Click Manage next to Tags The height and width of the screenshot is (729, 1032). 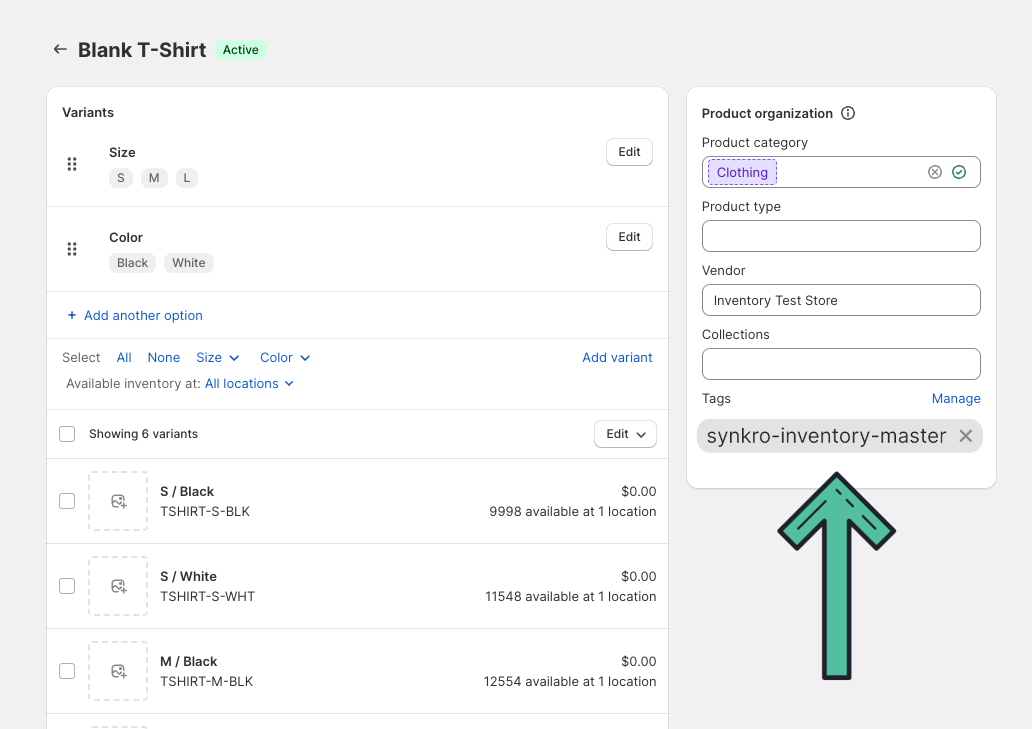tap(955, 398)
